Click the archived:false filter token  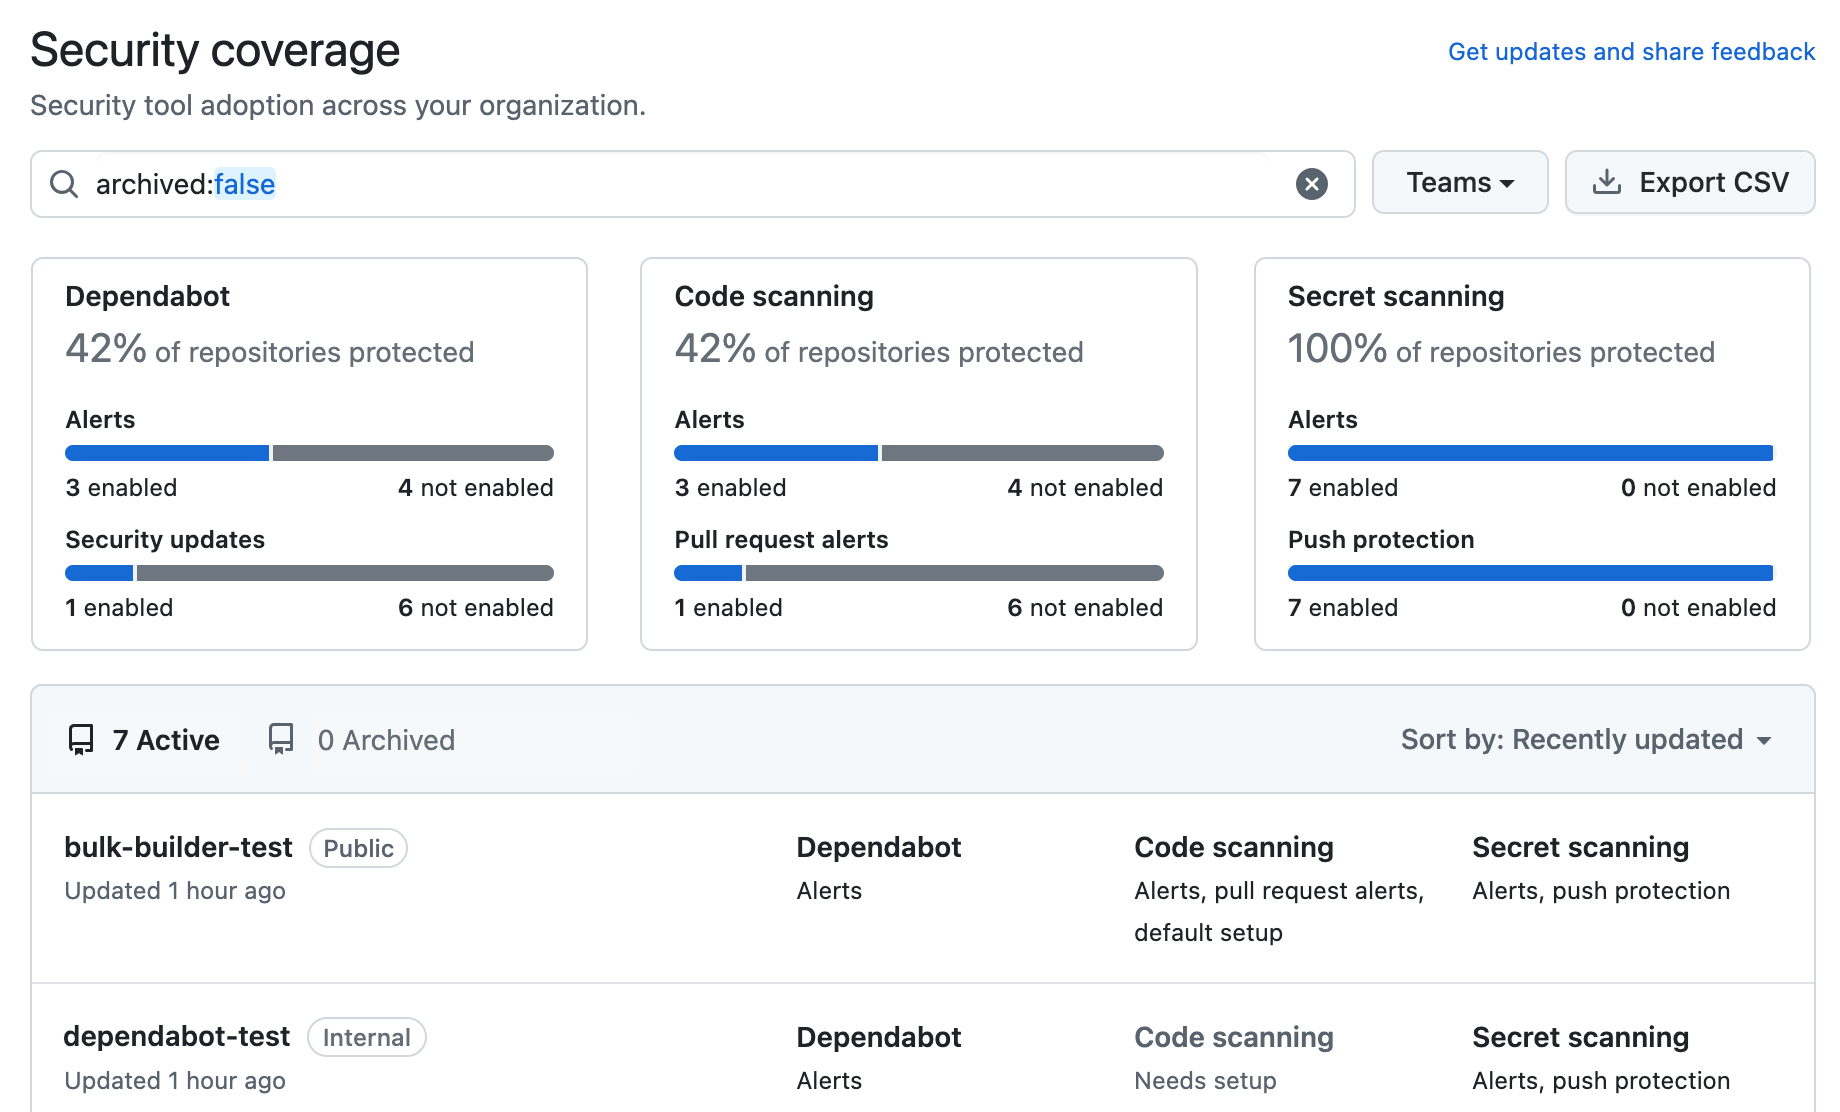tap(184, 184)
